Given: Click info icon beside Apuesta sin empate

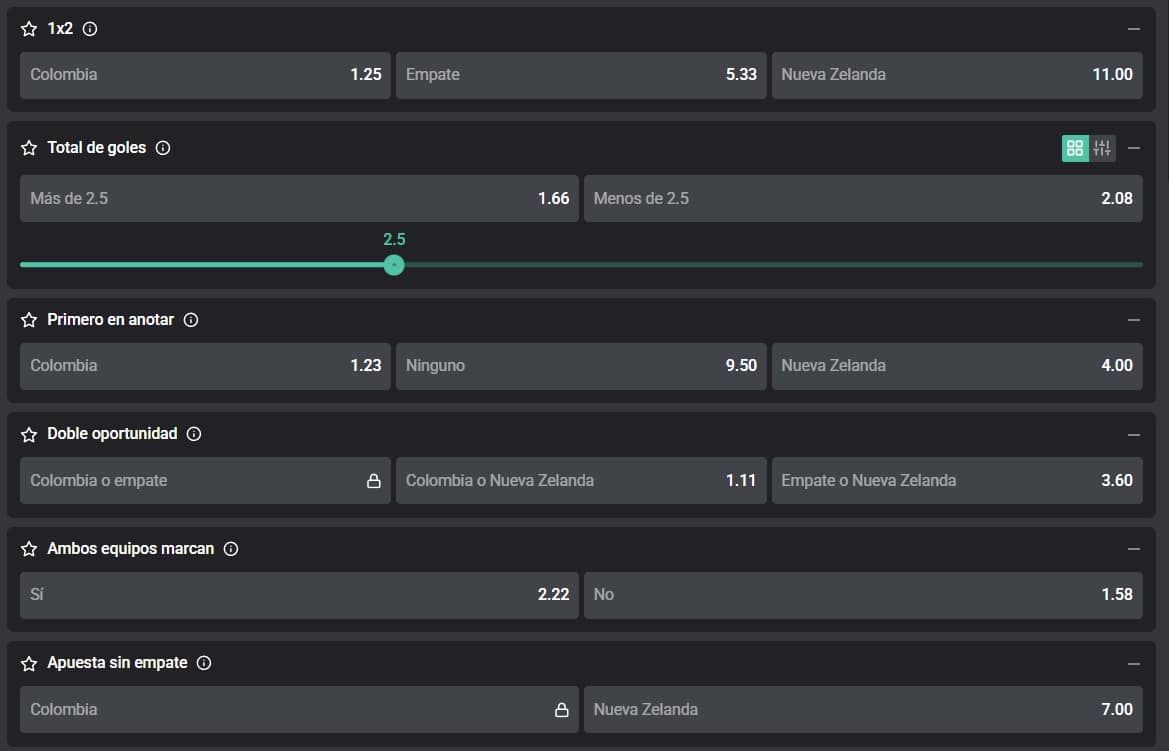Looking at the screenshot, I should pyautogui.click(x=204, y=663).
